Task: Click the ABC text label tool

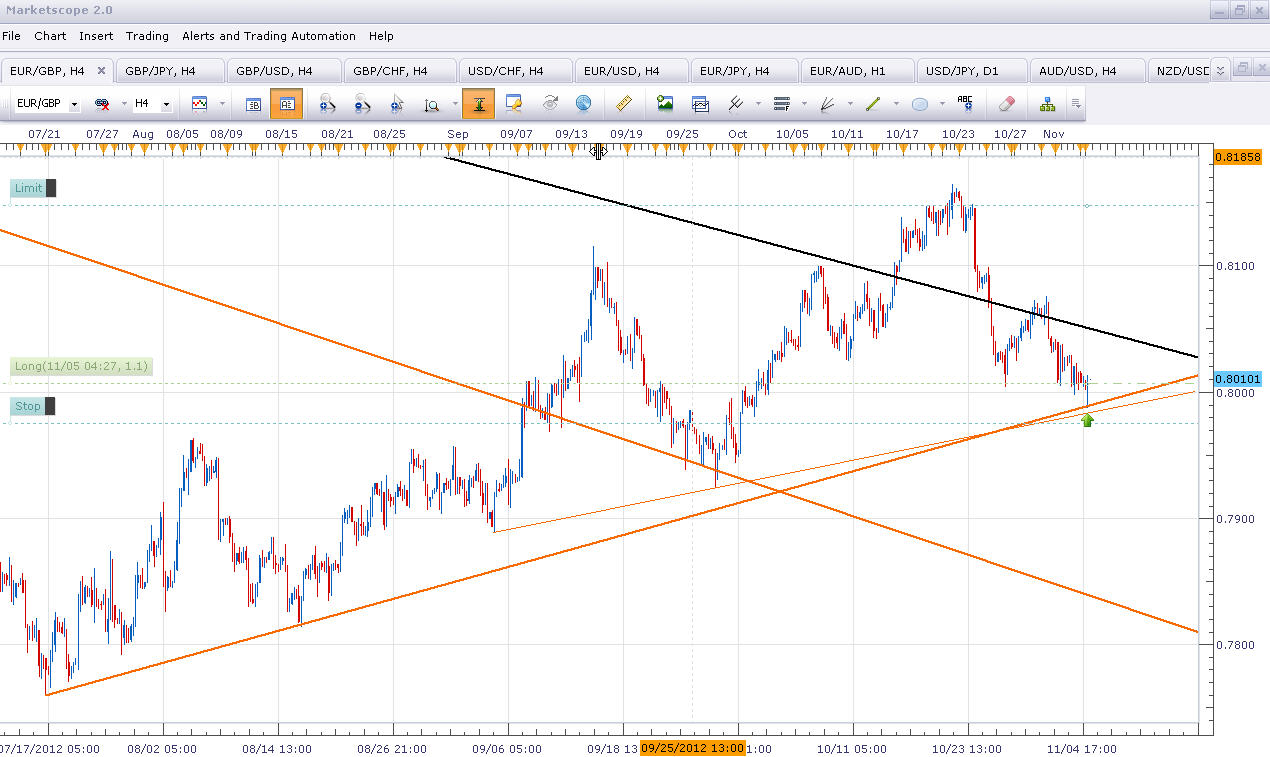Action: click(x=965, y=104)
